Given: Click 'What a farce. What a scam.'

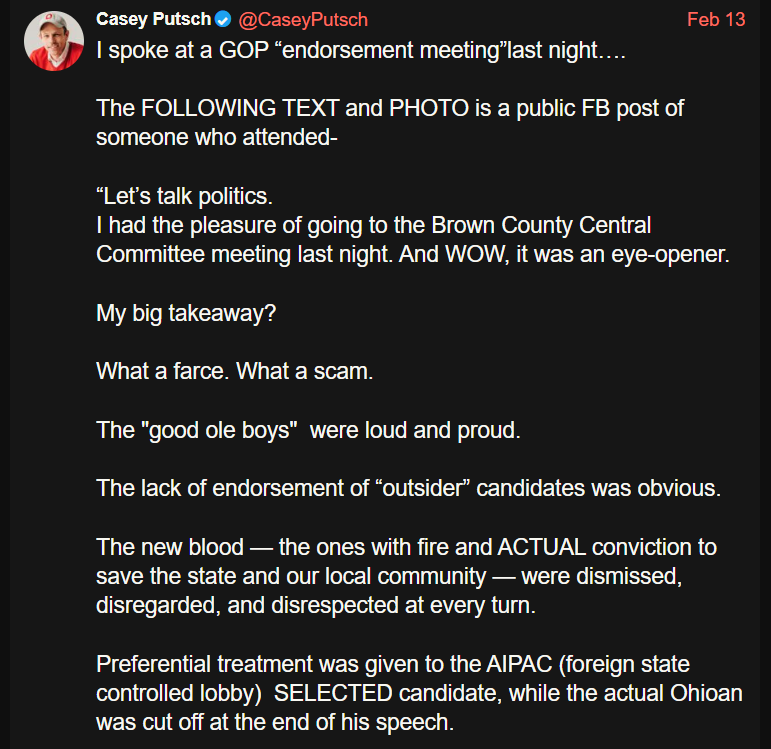Looking at the screenshot, I should 234,371.
